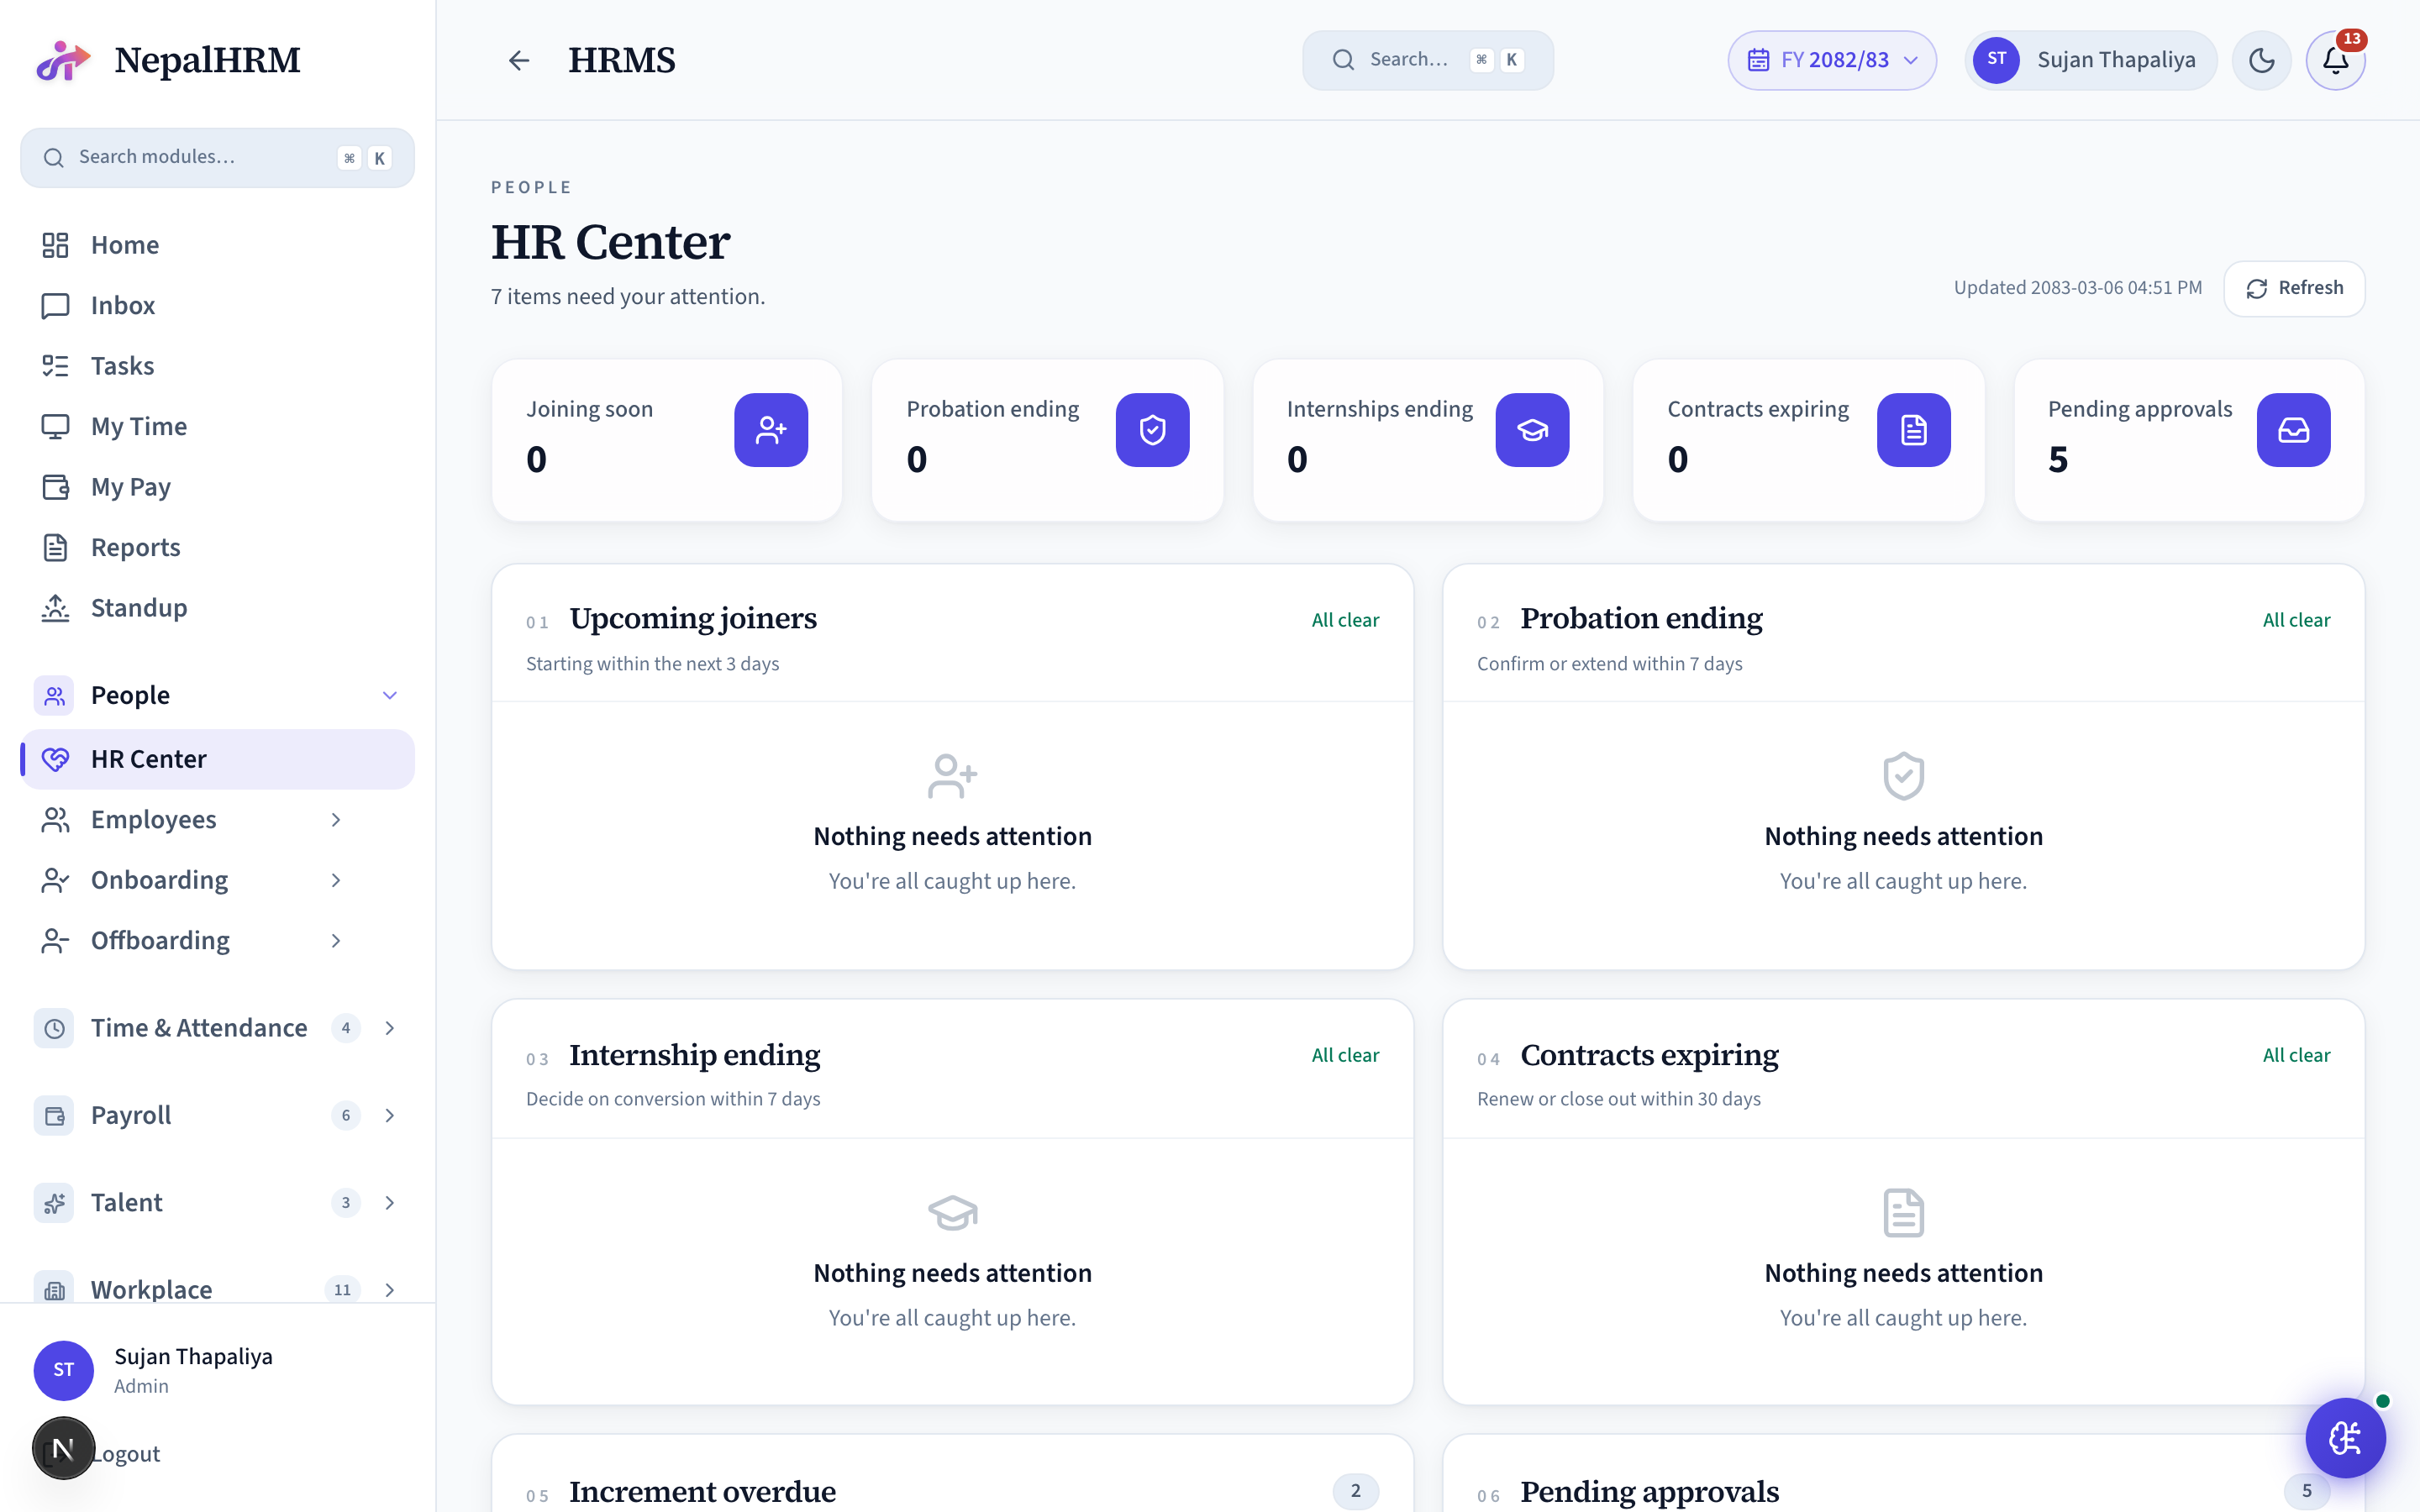
Task: Click the Pending approvals count 5
Action: [2058, 460]
